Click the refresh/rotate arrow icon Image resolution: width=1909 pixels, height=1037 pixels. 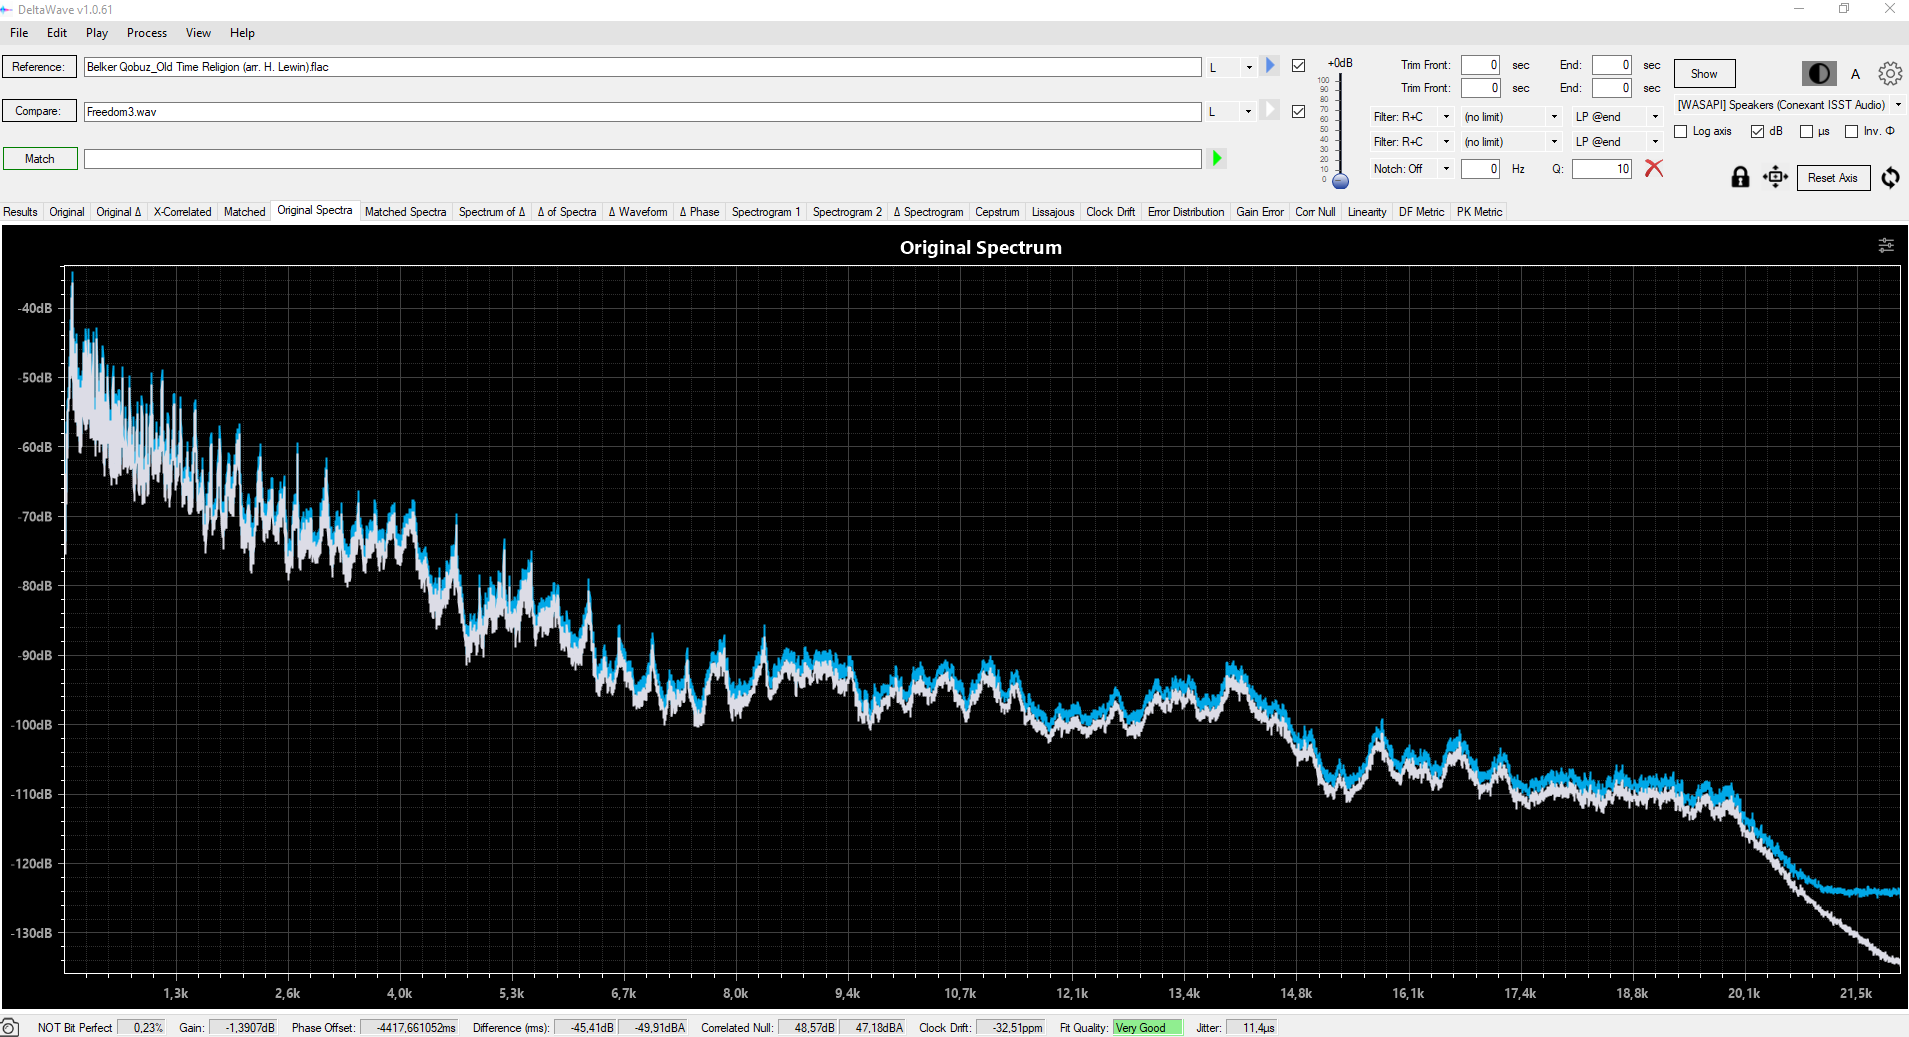1890,177
